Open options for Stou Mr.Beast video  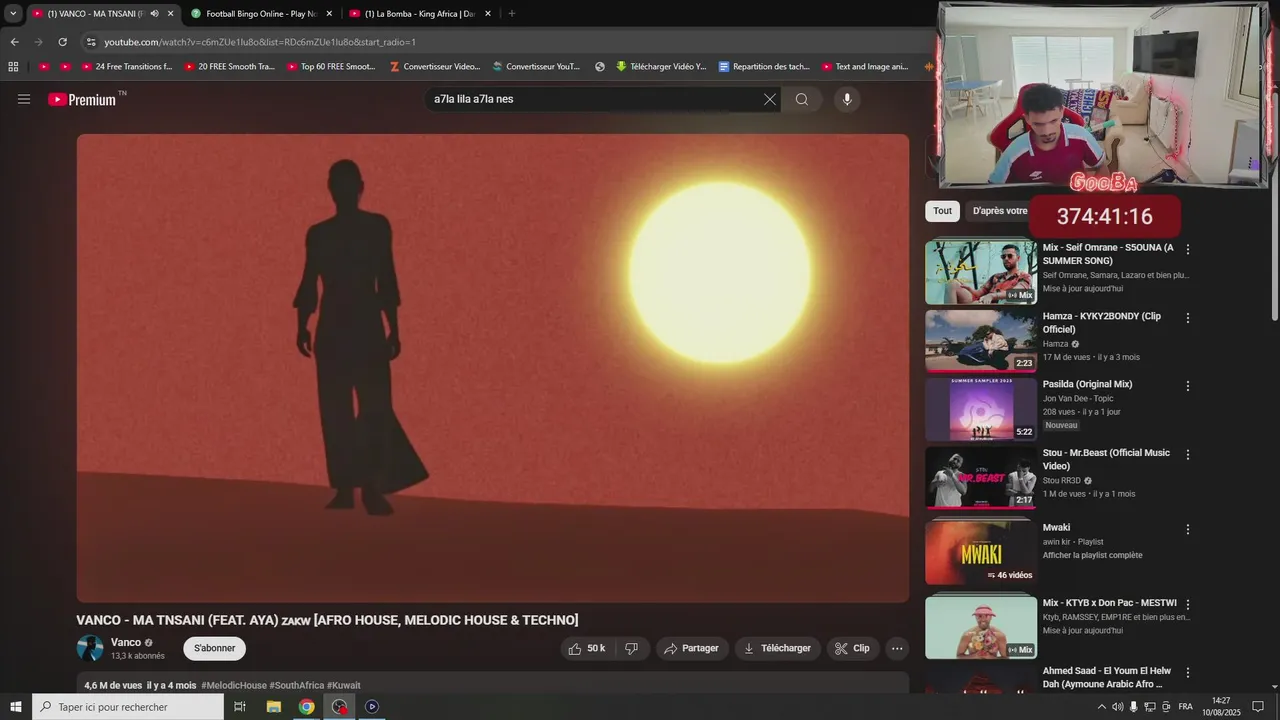(1188, 454)
